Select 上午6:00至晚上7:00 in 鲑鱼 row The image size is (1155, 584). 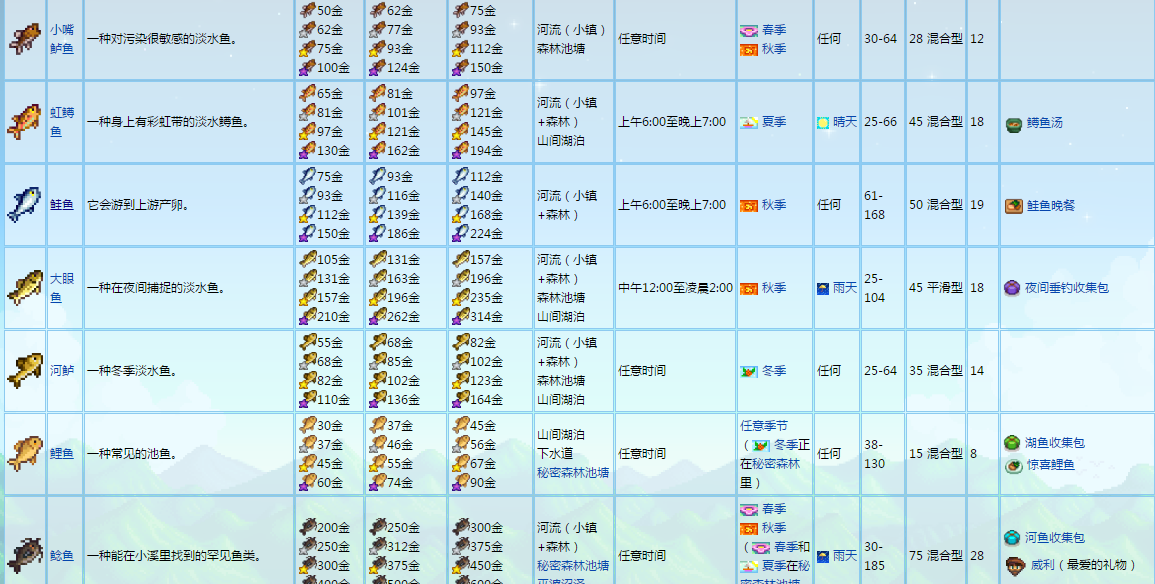coord(672,205)
